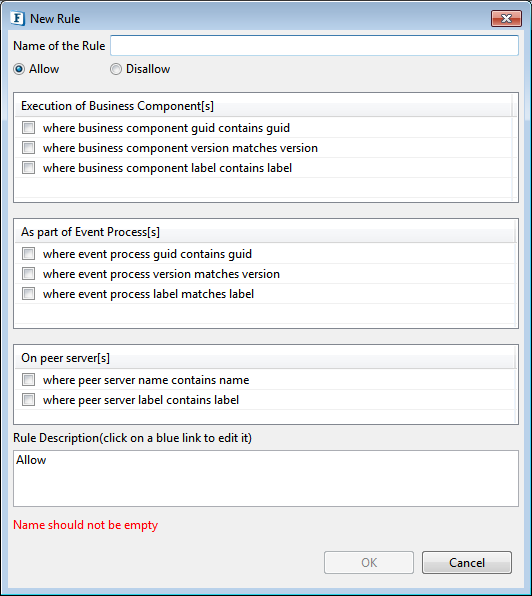Enable peer server name contains name
The image size is (532, 596).
point(28,380)
